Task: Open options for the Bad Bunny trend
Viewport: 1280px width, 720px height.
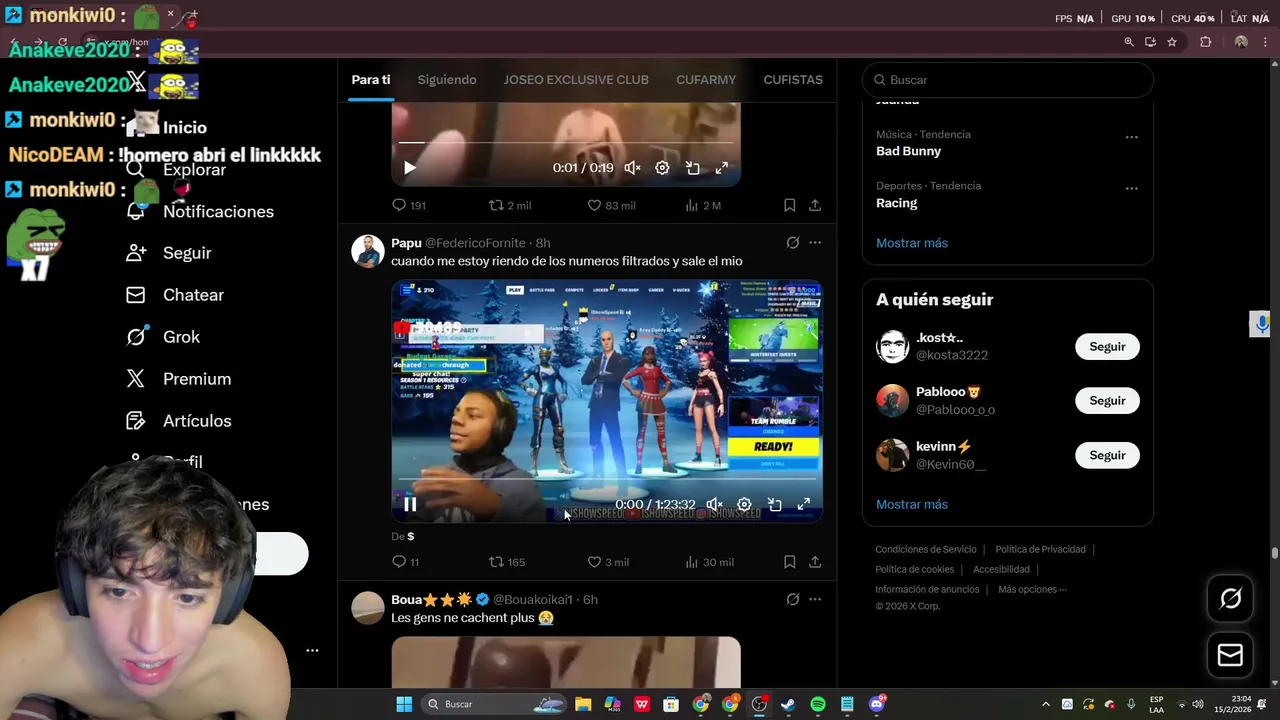Action: 1131,137
